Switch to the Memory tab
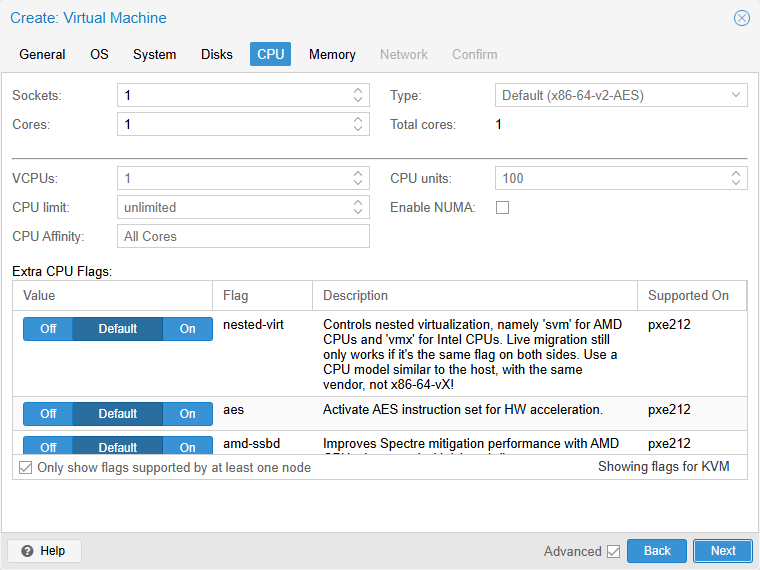Screen dimensions: 760x570 332,54
